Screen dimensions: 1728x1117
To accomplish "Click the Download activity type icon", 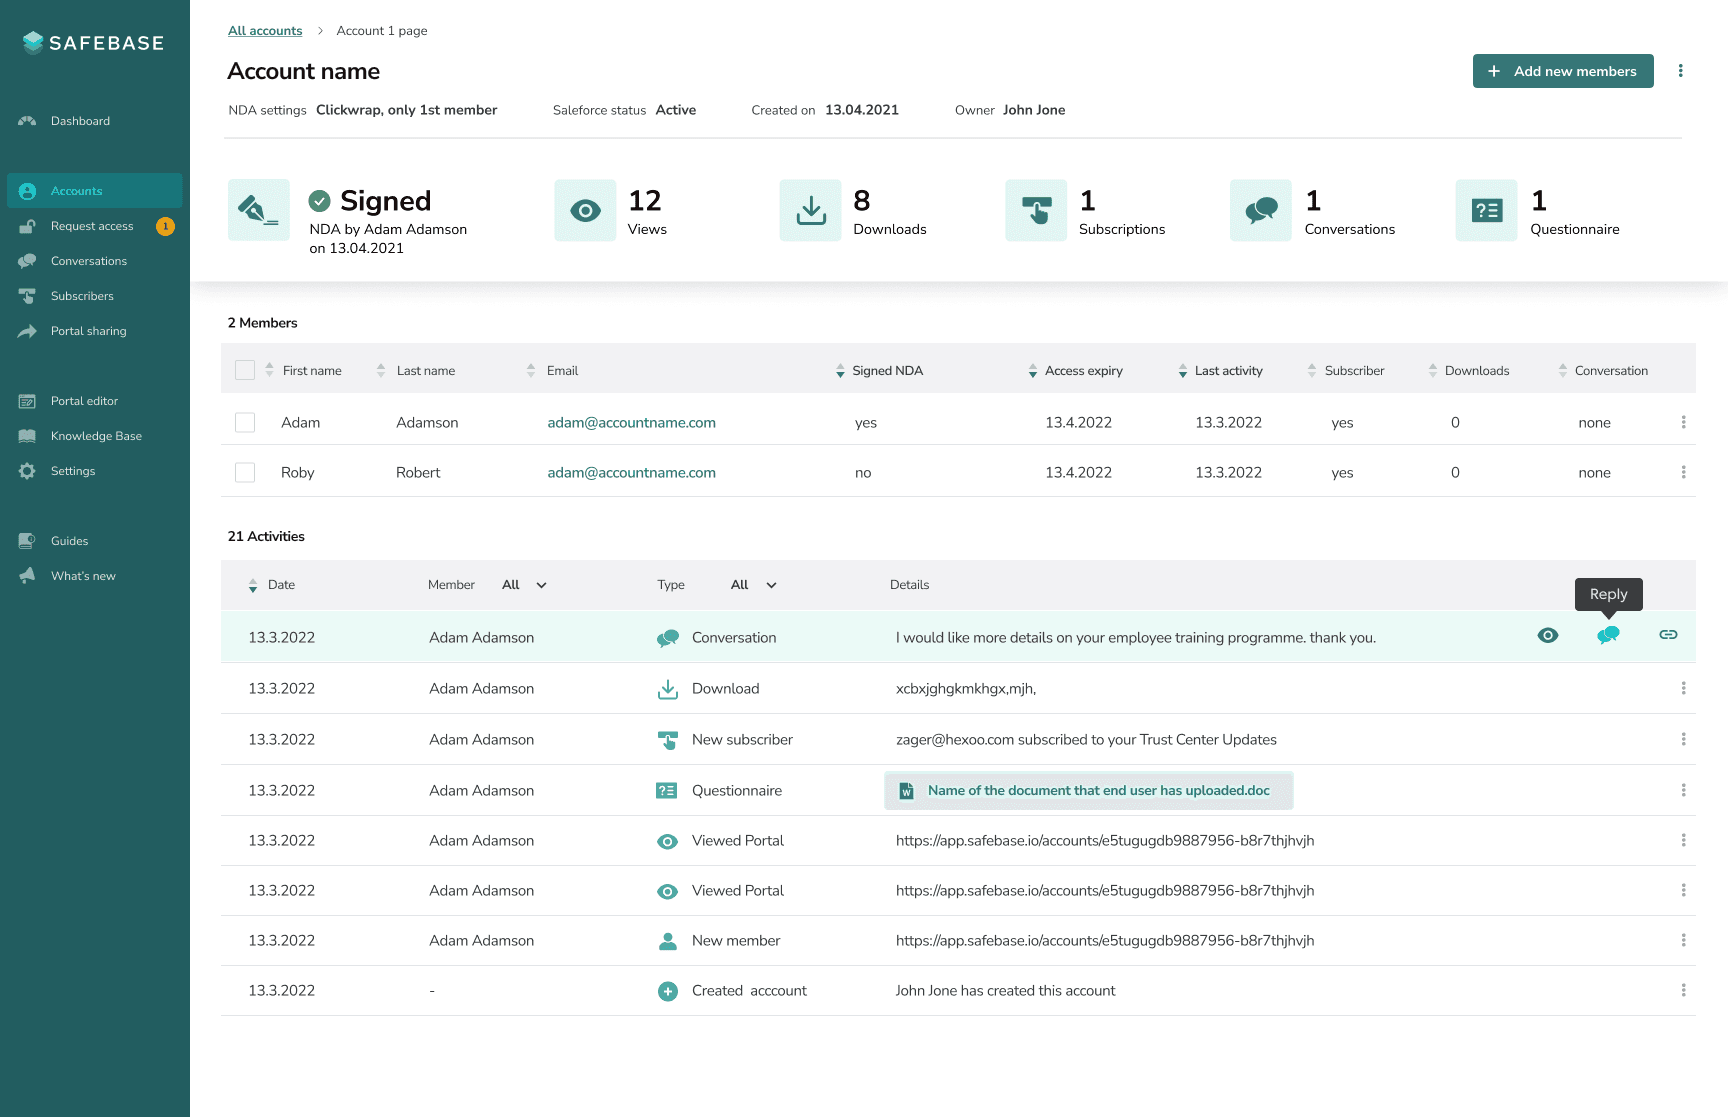I will point(667,689).
